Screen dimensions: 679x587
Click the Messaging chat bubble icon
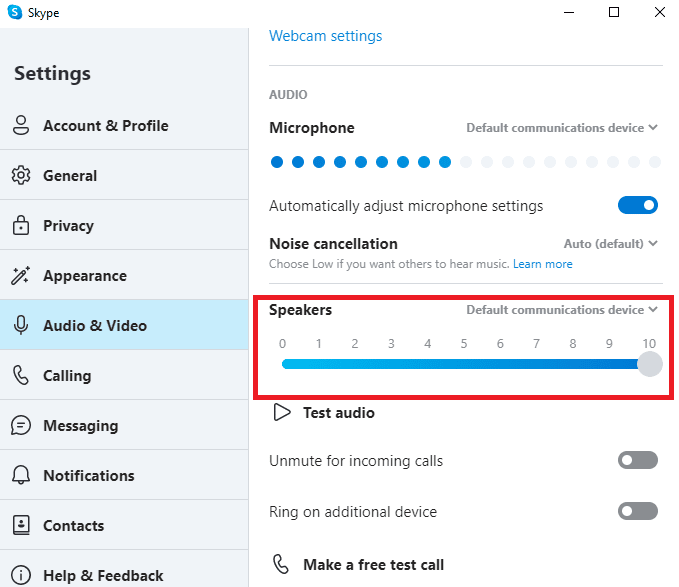point(21,425)
